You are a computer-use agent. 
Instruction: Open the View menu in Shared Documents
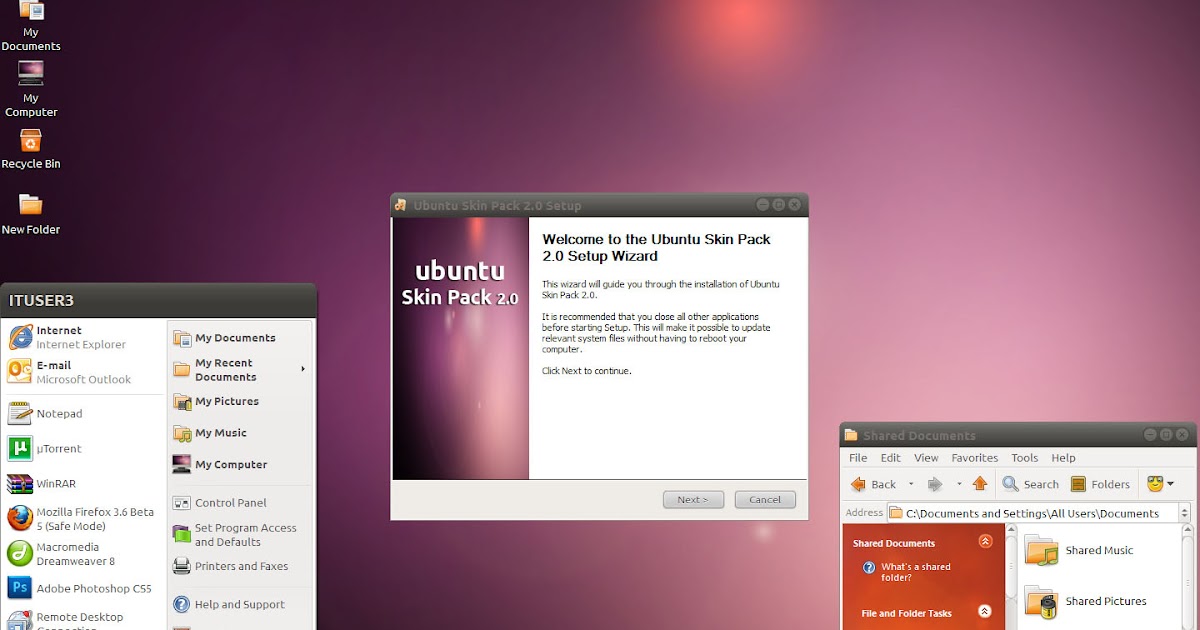click(x=926, y=457)
